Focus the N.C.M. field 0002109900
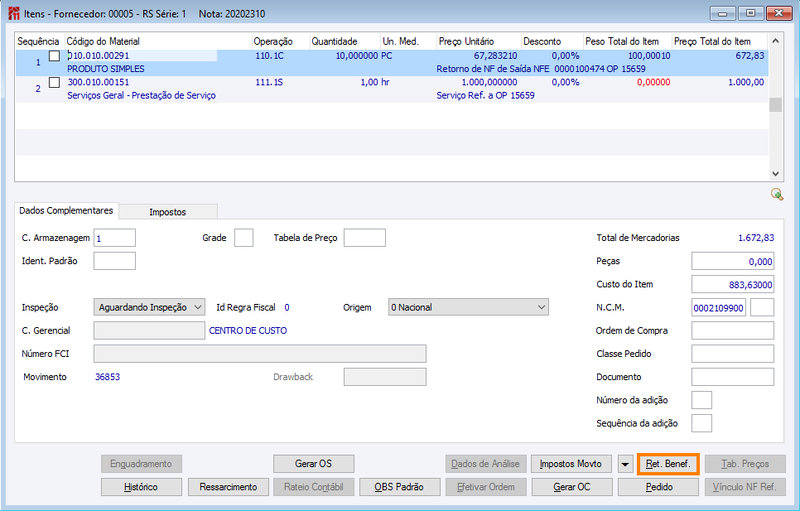800x511 pixels. click(718, 308)
